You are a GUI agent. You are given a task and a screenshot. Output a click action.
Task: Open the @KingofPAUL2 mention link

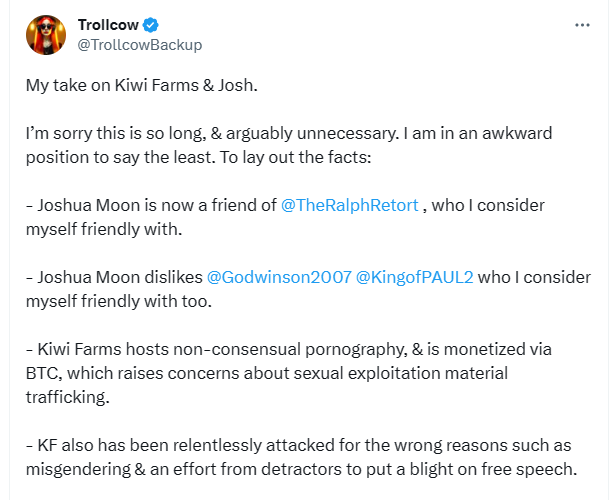tap(392, 277)
